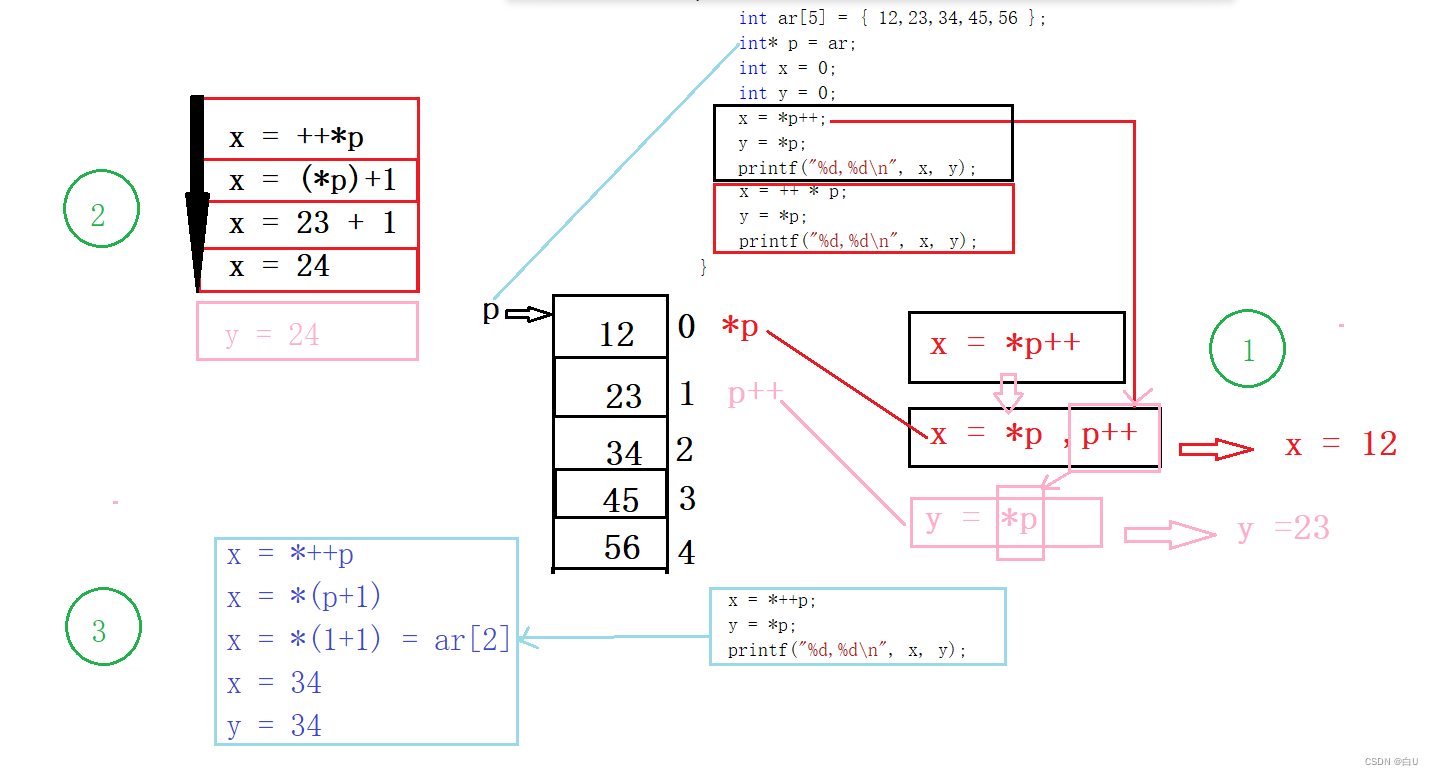Click the code line 'int x = 0;'
Screen dimensions: 1433x775
[787, 68]
